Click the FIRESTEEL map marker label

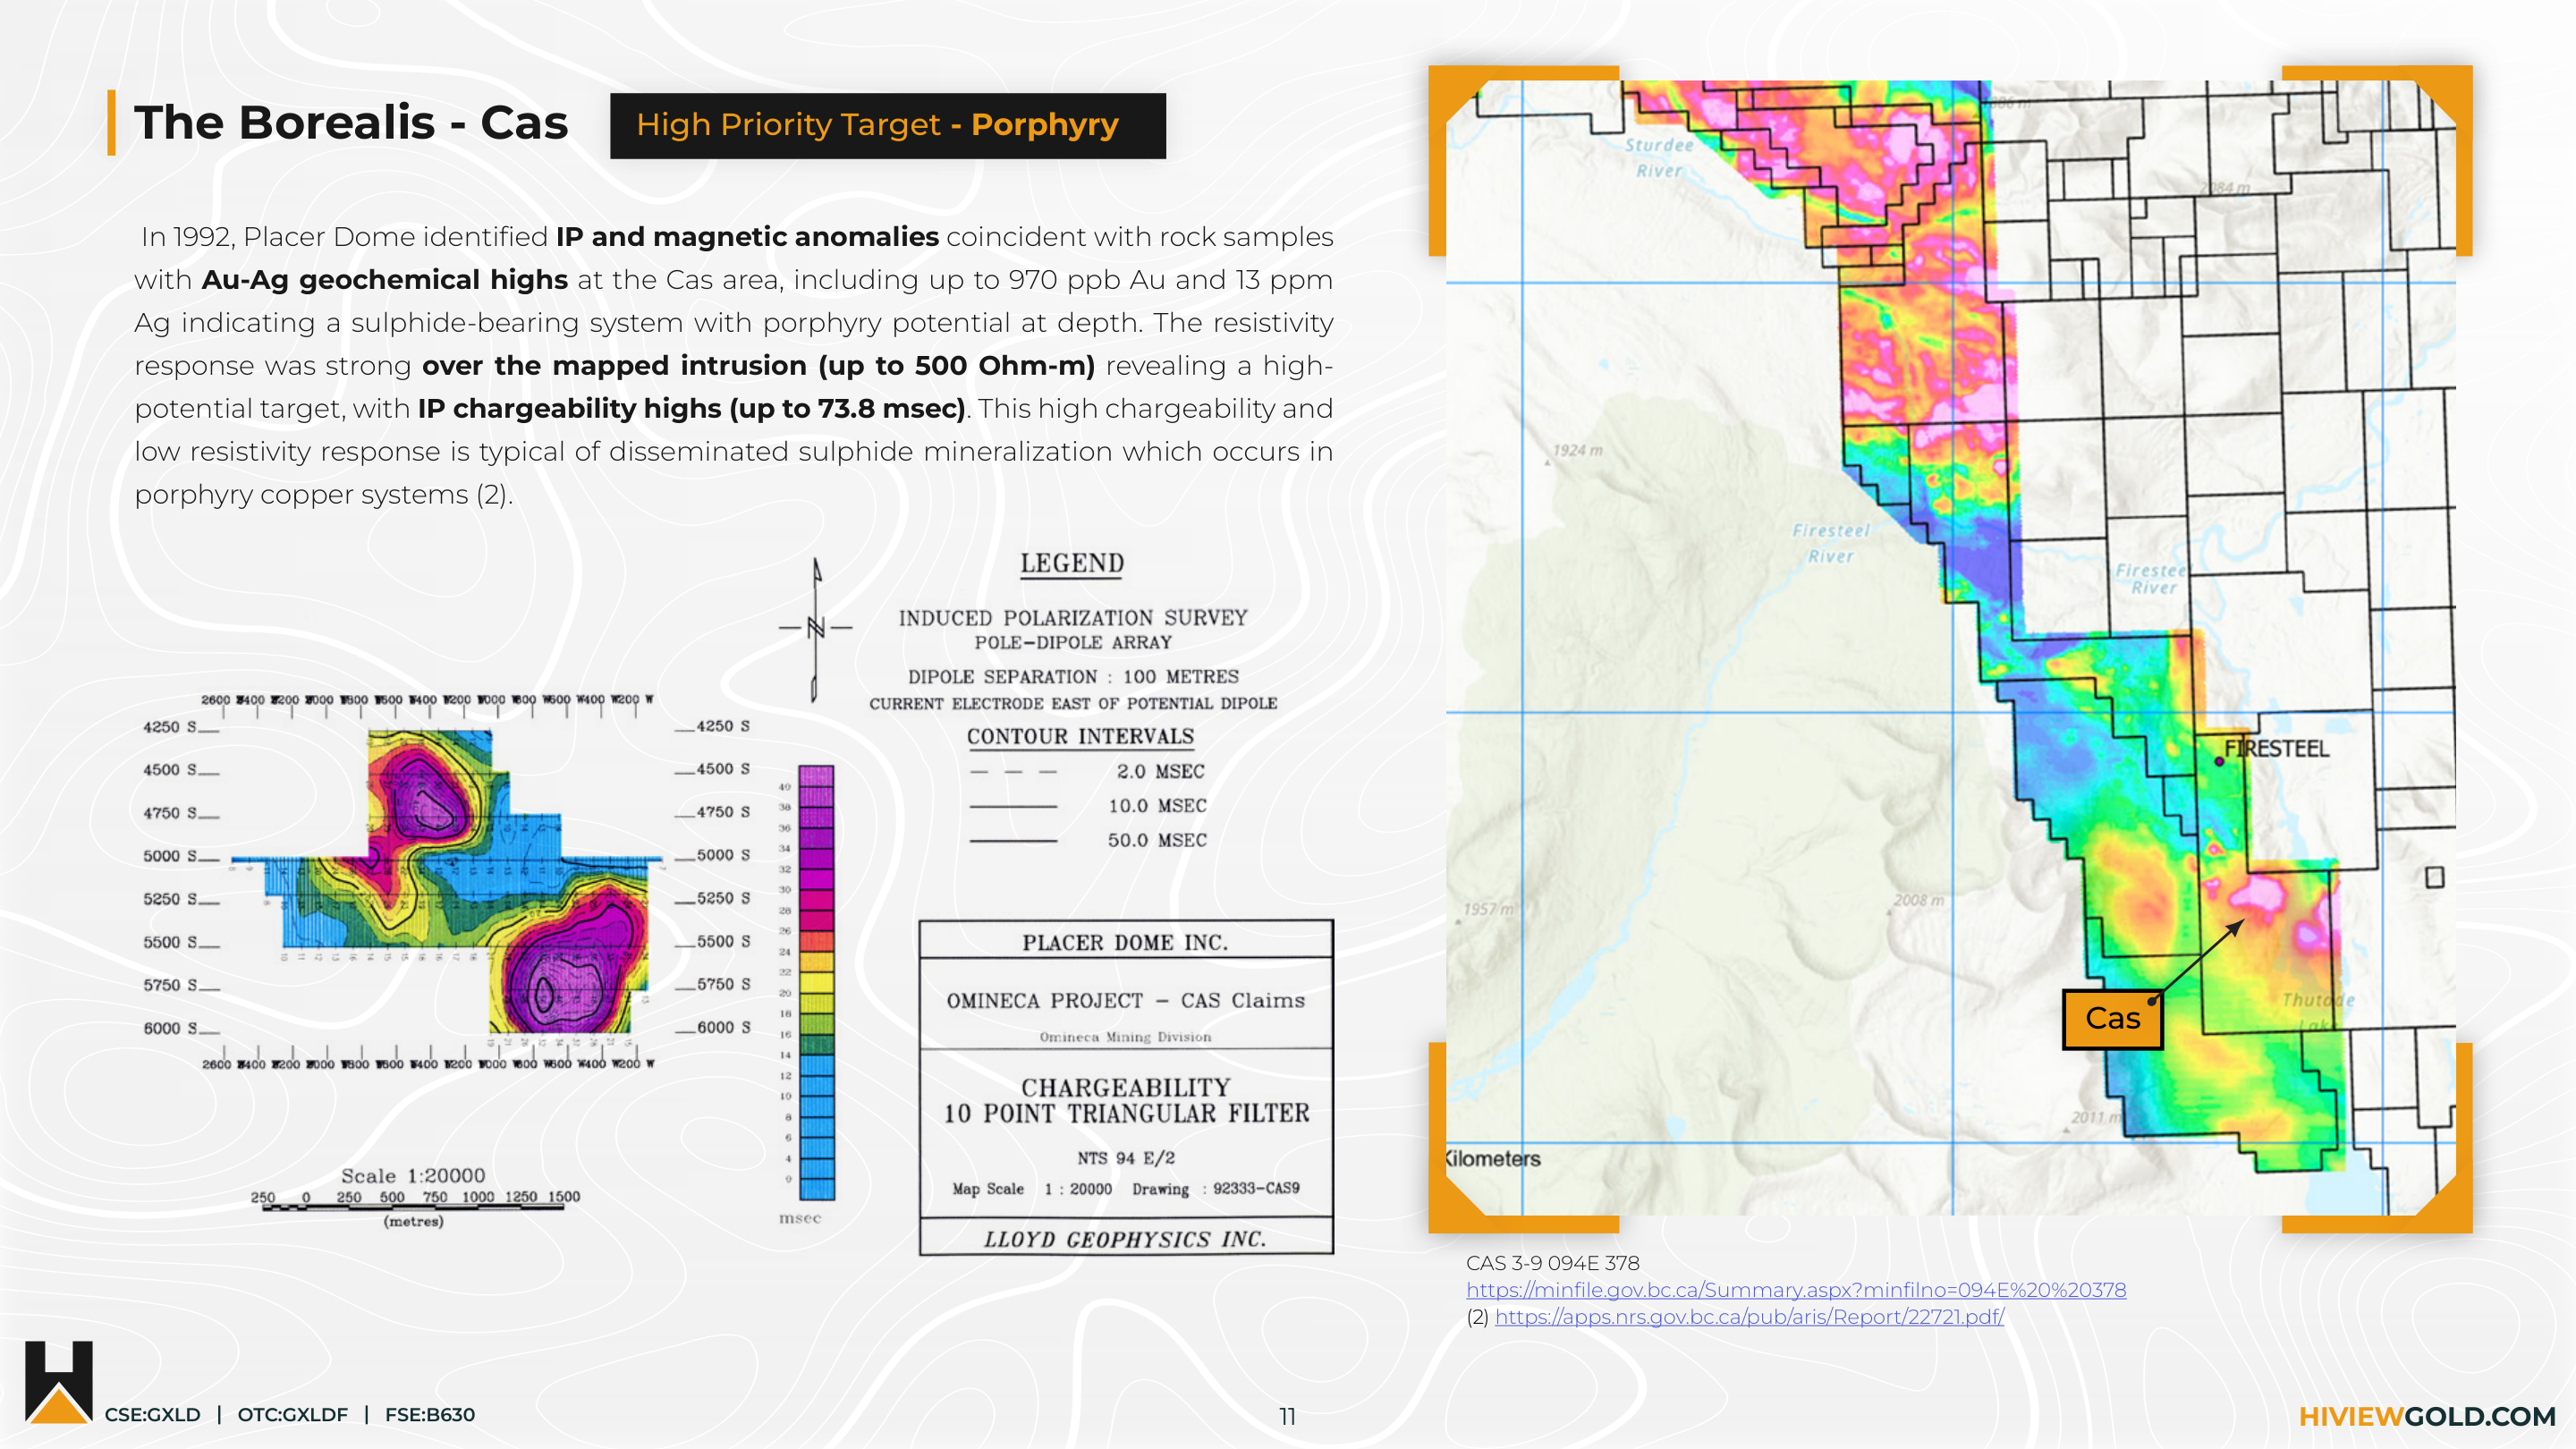tap(2276, 748)
